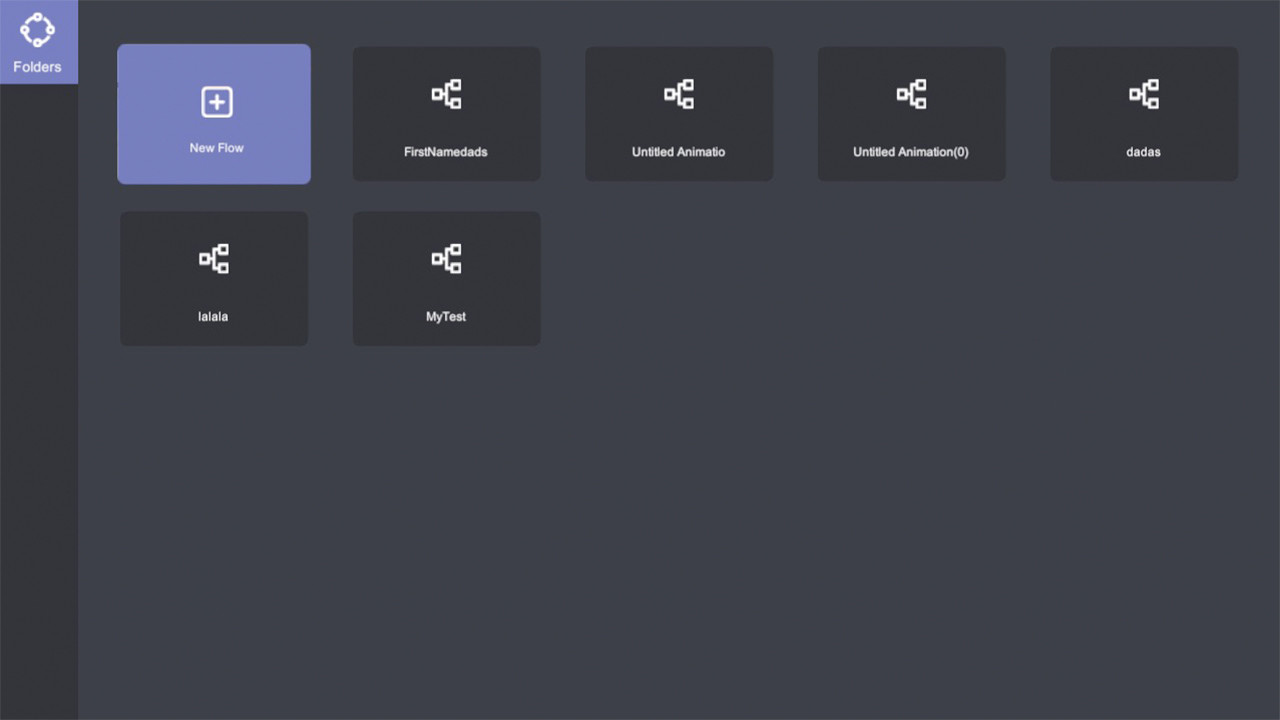Open the lalala flow thumbnail
The image size is (1280, 720).
213,278
